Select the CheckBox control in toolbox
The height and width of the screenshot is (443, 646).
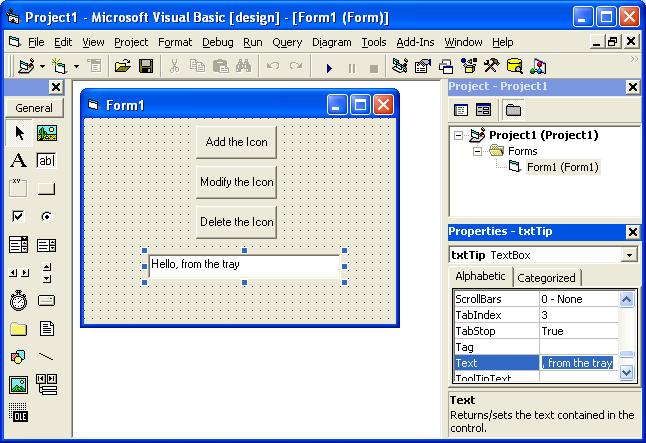click(x=18, y=216)
